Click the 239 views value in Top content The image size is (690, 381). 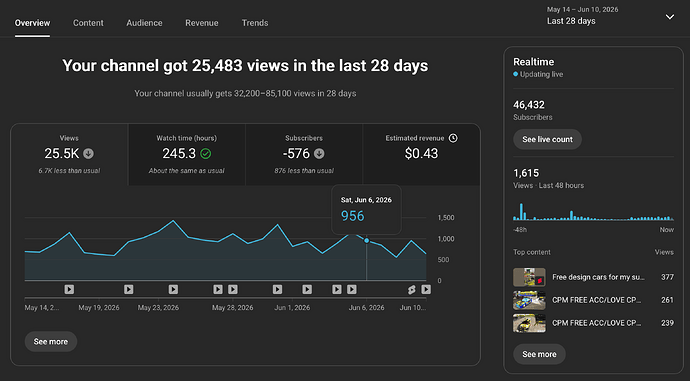667,323
